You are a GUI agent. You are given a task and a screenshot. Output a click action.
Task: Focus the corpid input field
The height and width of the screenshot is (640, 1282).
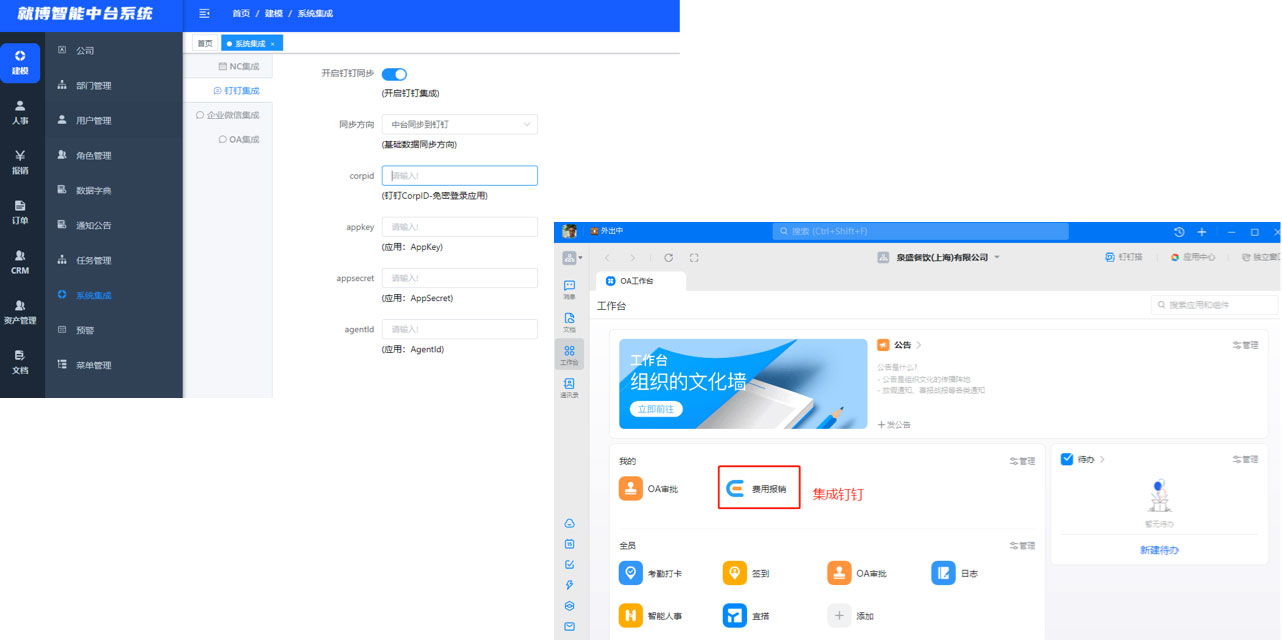coord(459,176)
